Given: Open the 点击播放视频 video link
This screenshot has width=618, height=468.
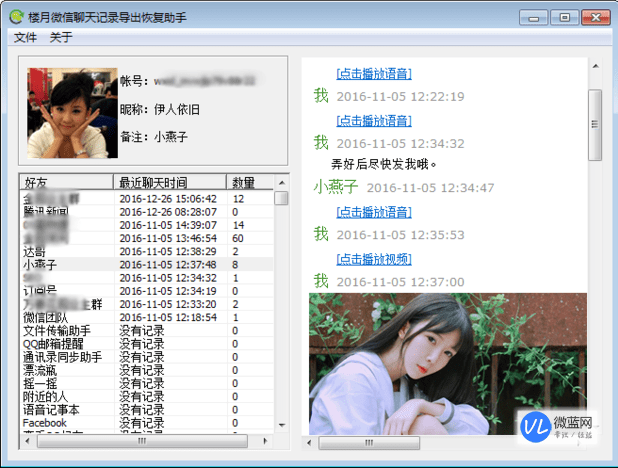Looking at the screenshot, I should [374, 259].
